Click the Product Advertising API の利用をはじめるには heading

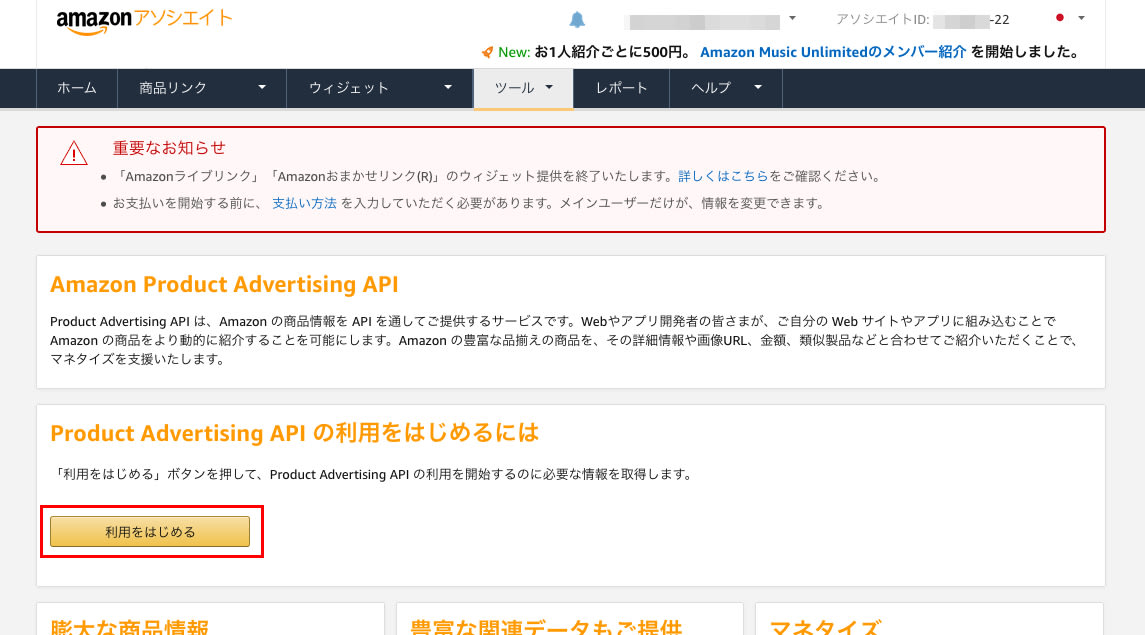[294, 434]
